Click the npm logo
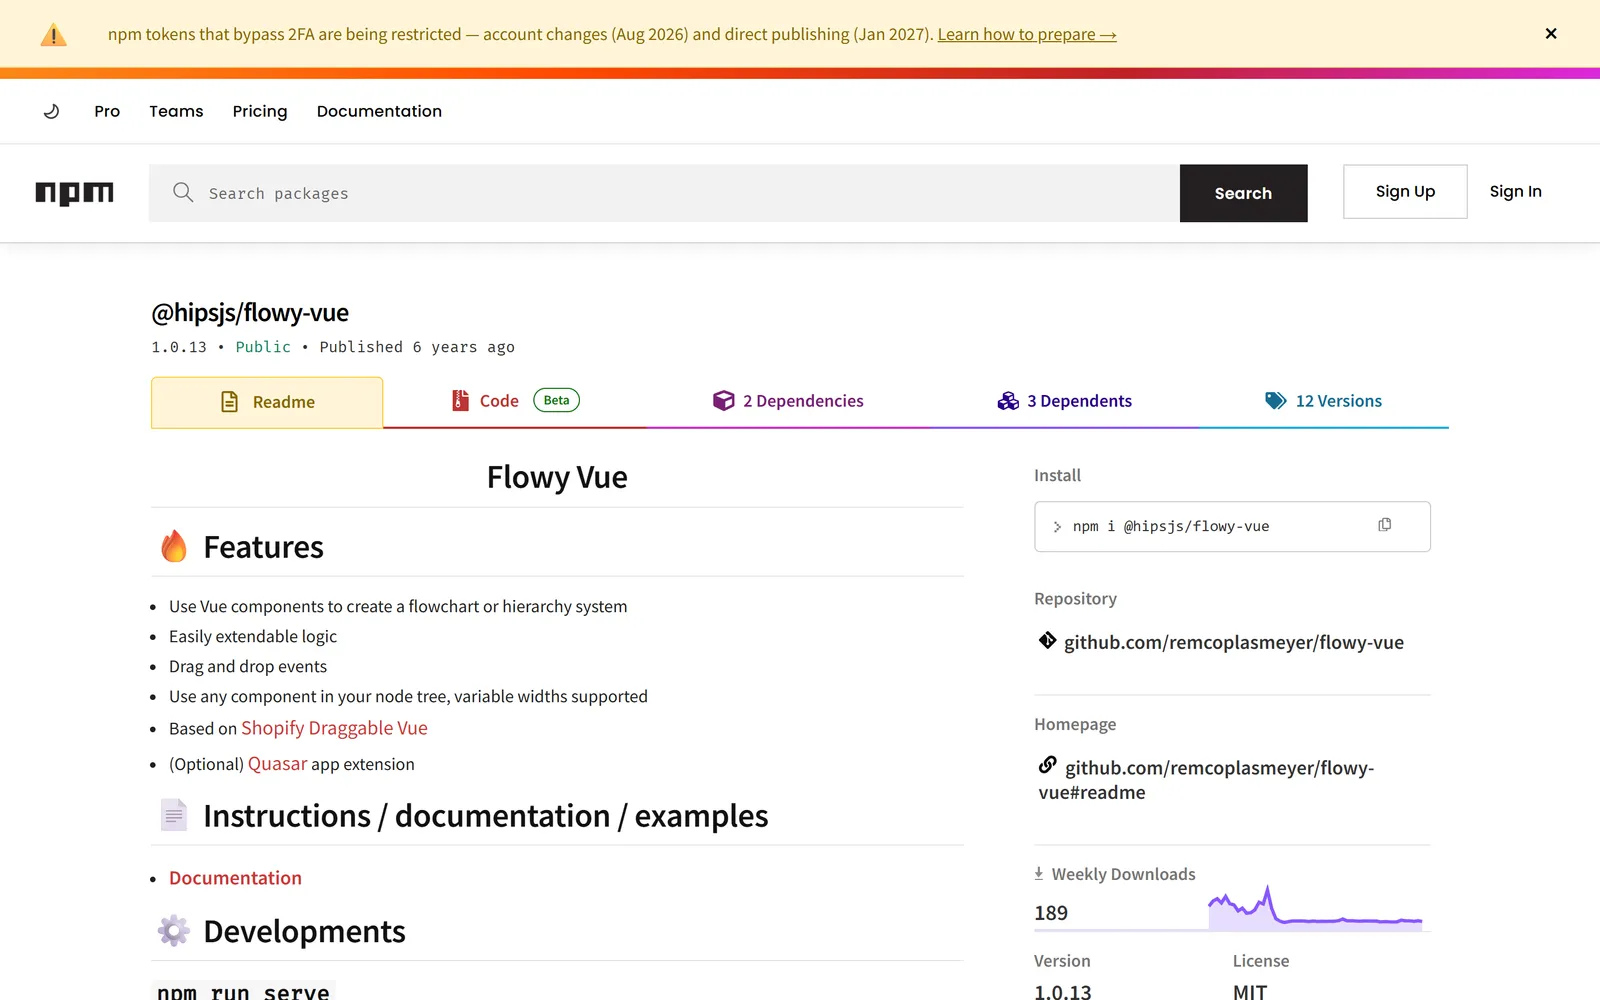The image size is (1600, 1000). point(75,193)
